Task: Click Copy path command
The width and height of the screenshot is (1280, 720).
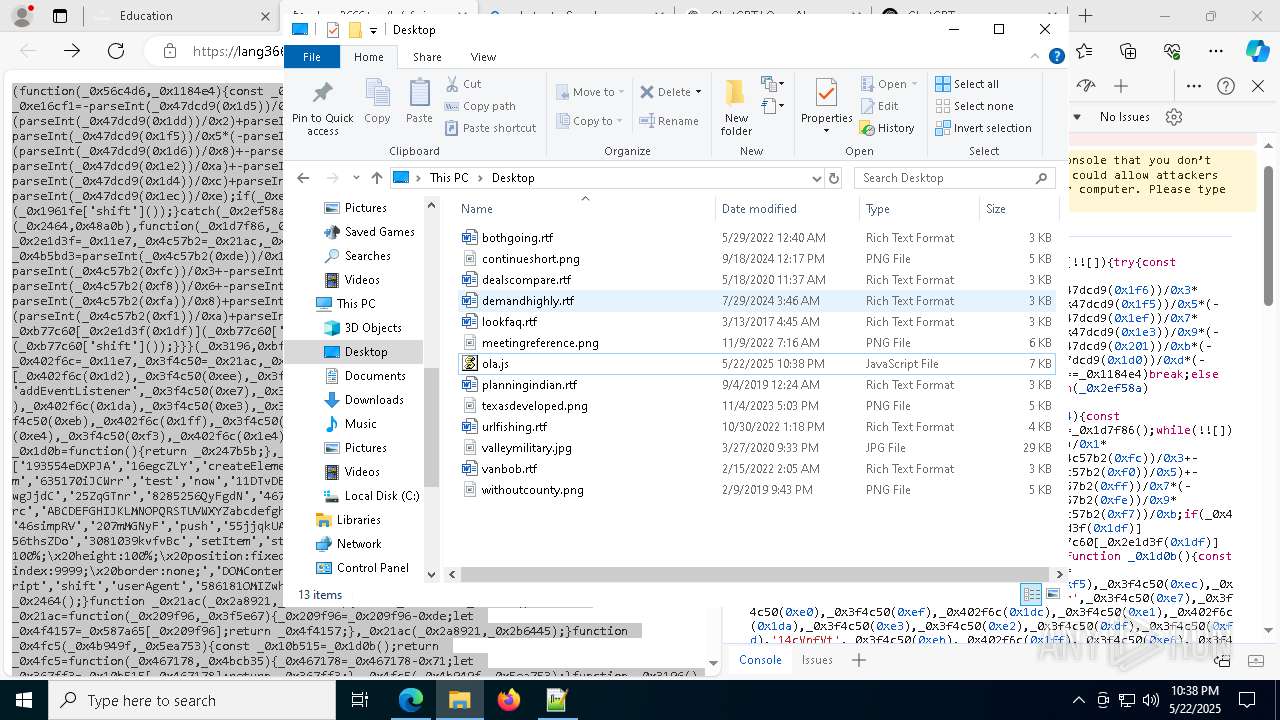Action: pyautogui.click(x=480, y=106)
